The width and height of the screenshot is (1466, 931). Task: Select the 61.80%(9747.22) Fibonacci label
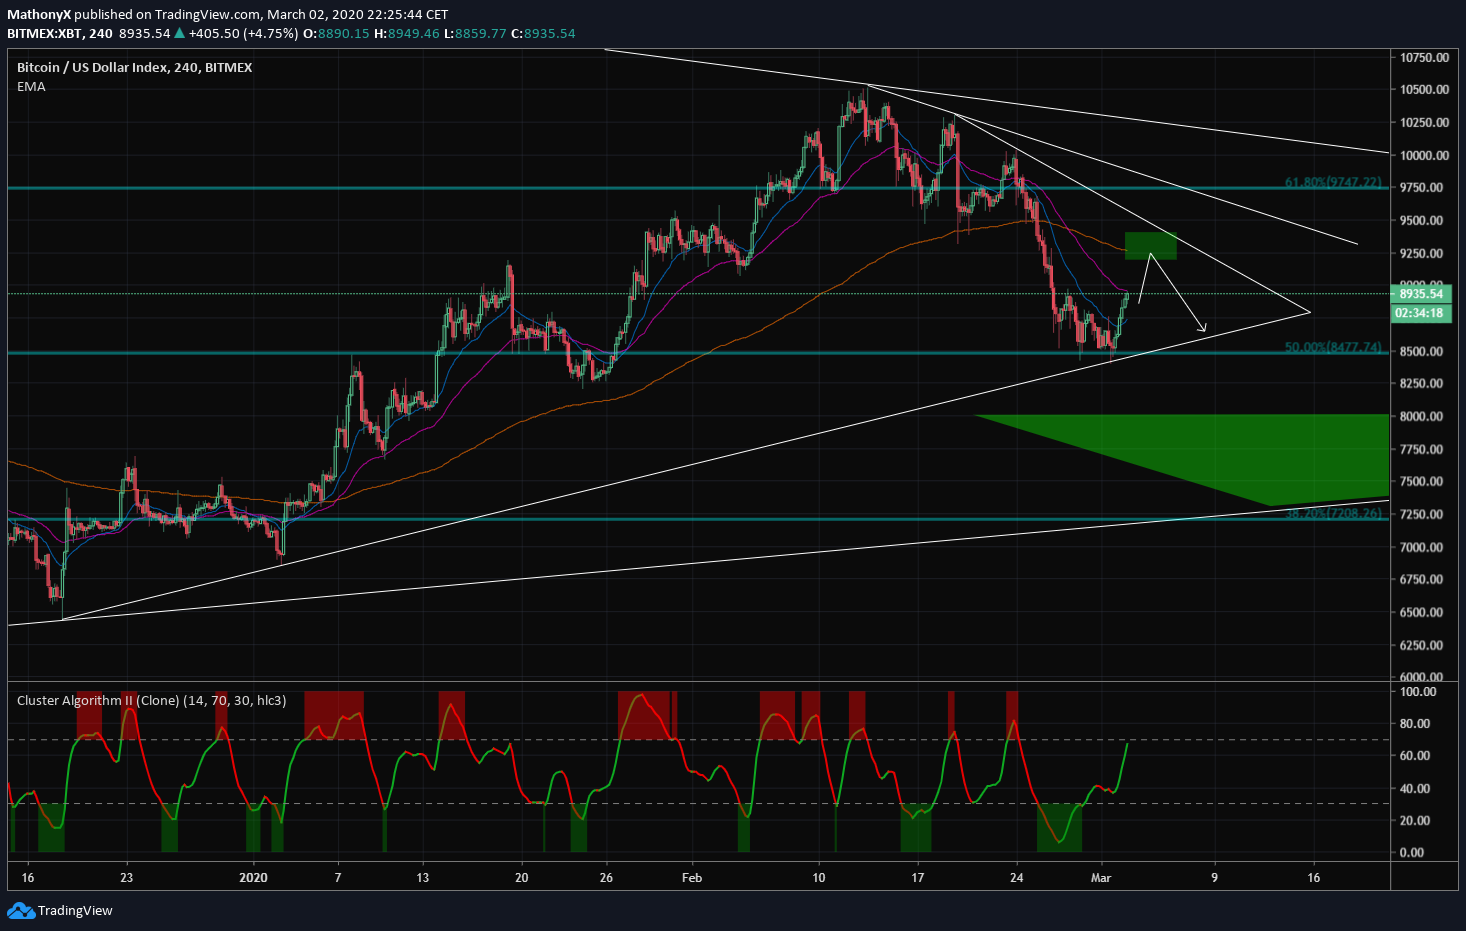pos(1333,183)
